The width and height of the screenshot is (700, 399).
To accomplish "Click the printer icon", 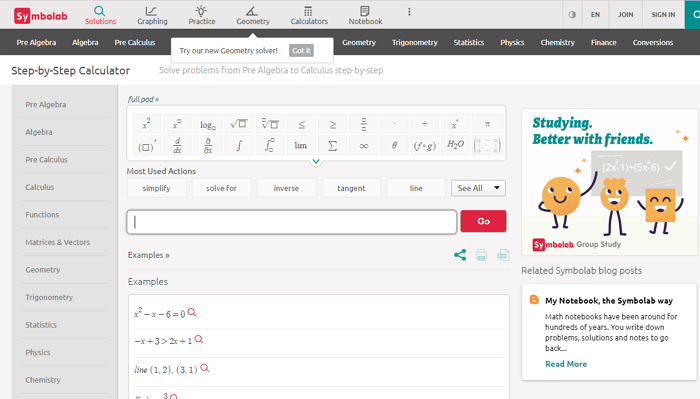I will (x=481, y=255).
